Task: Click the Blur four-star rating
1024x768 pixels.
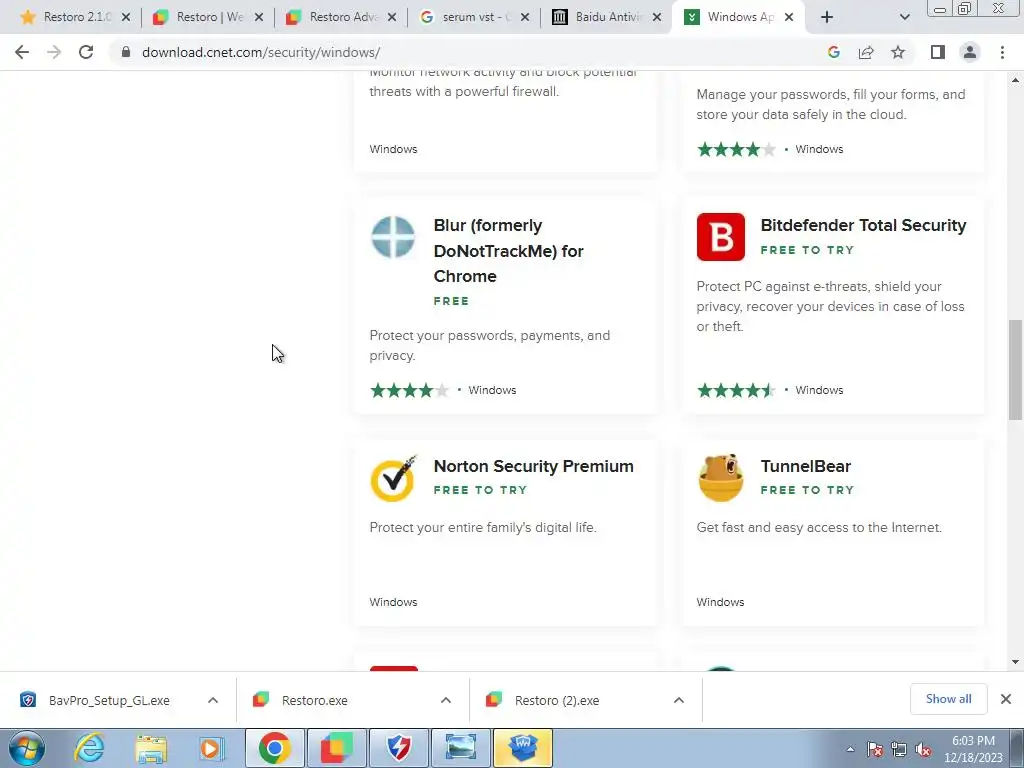Action: click(x=409, y=391)
